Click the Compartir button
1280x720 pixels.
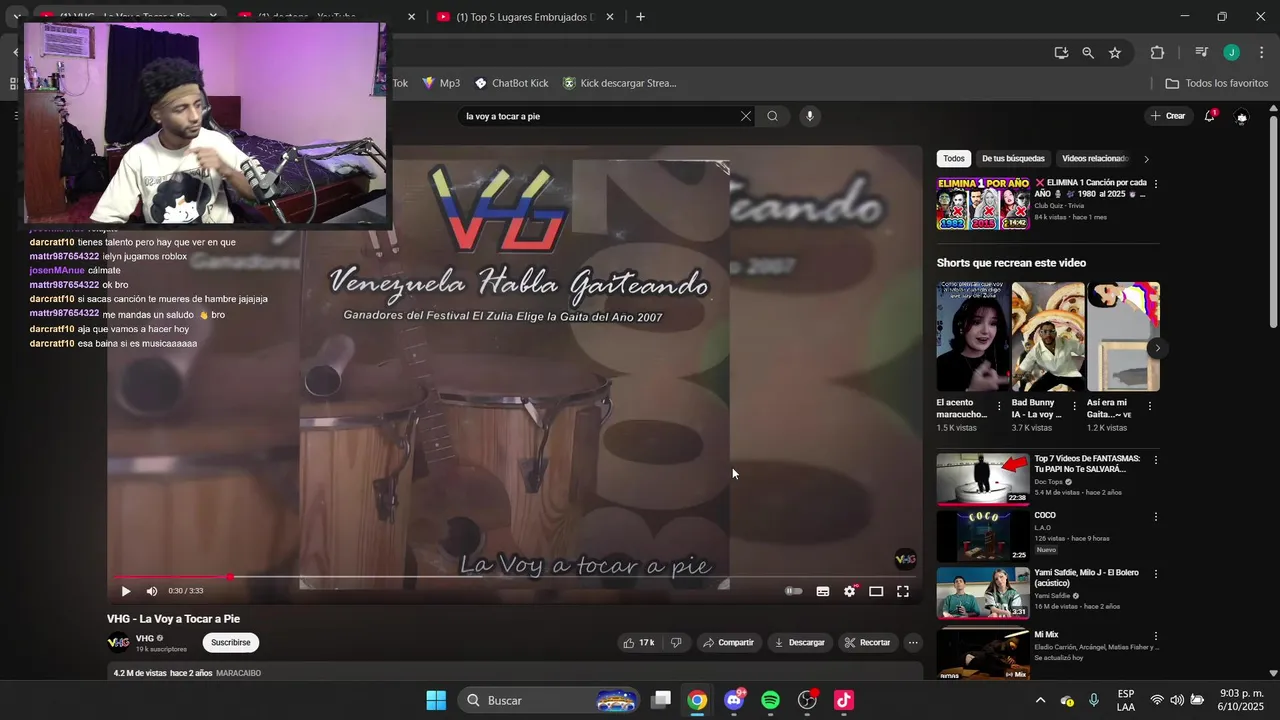pyautogui.click(x=728, y=642)
